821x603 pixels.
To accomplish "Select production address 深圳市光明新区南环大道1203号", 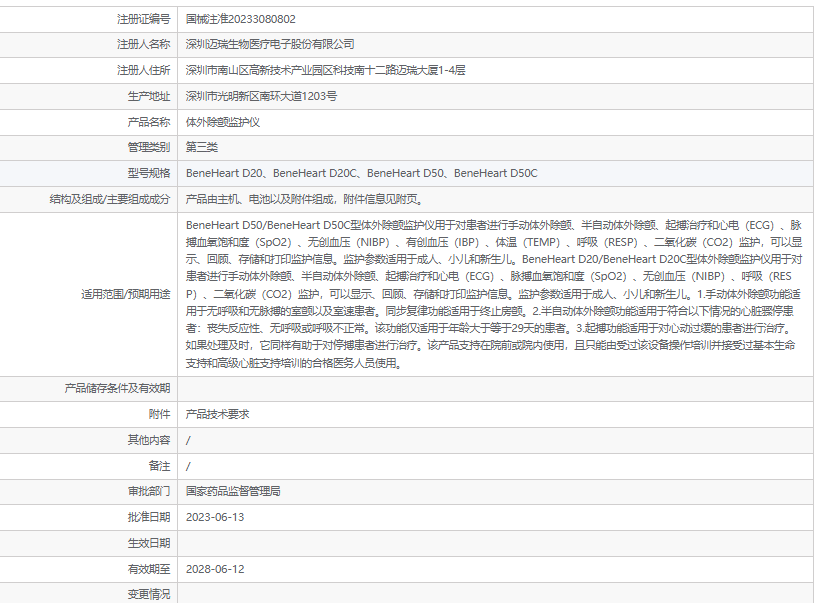I will [x=261, y=96].
